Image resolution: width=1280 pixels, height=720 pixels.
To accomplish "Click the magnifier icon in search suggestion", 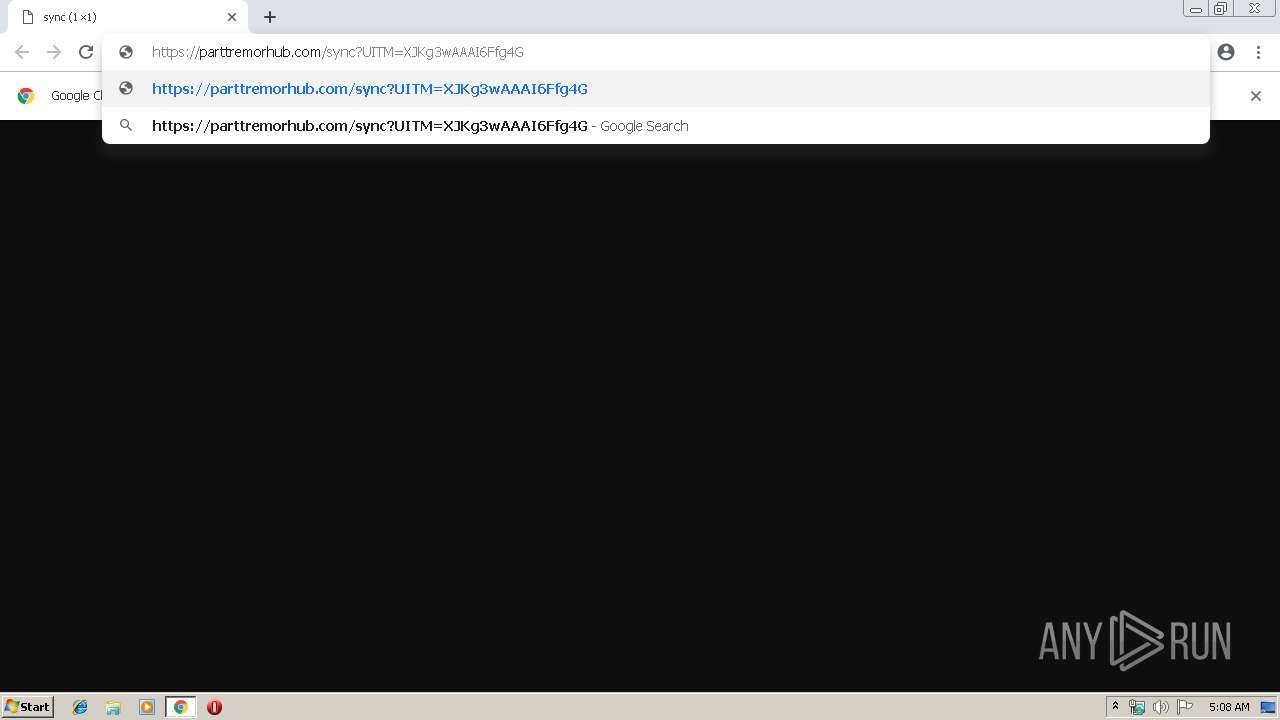I will pyautogui.click(x=126, y=126).
